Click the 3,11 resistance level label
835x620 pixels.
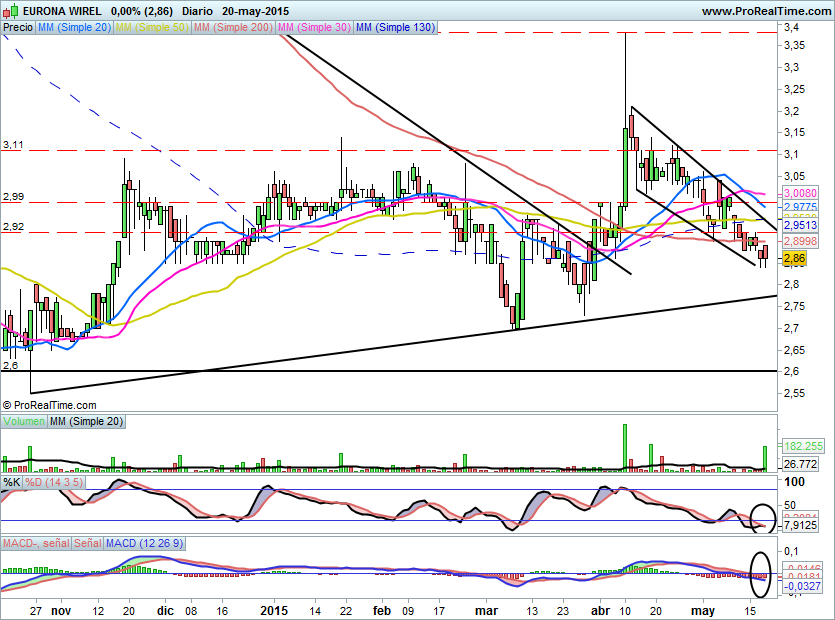pos(13,145)
